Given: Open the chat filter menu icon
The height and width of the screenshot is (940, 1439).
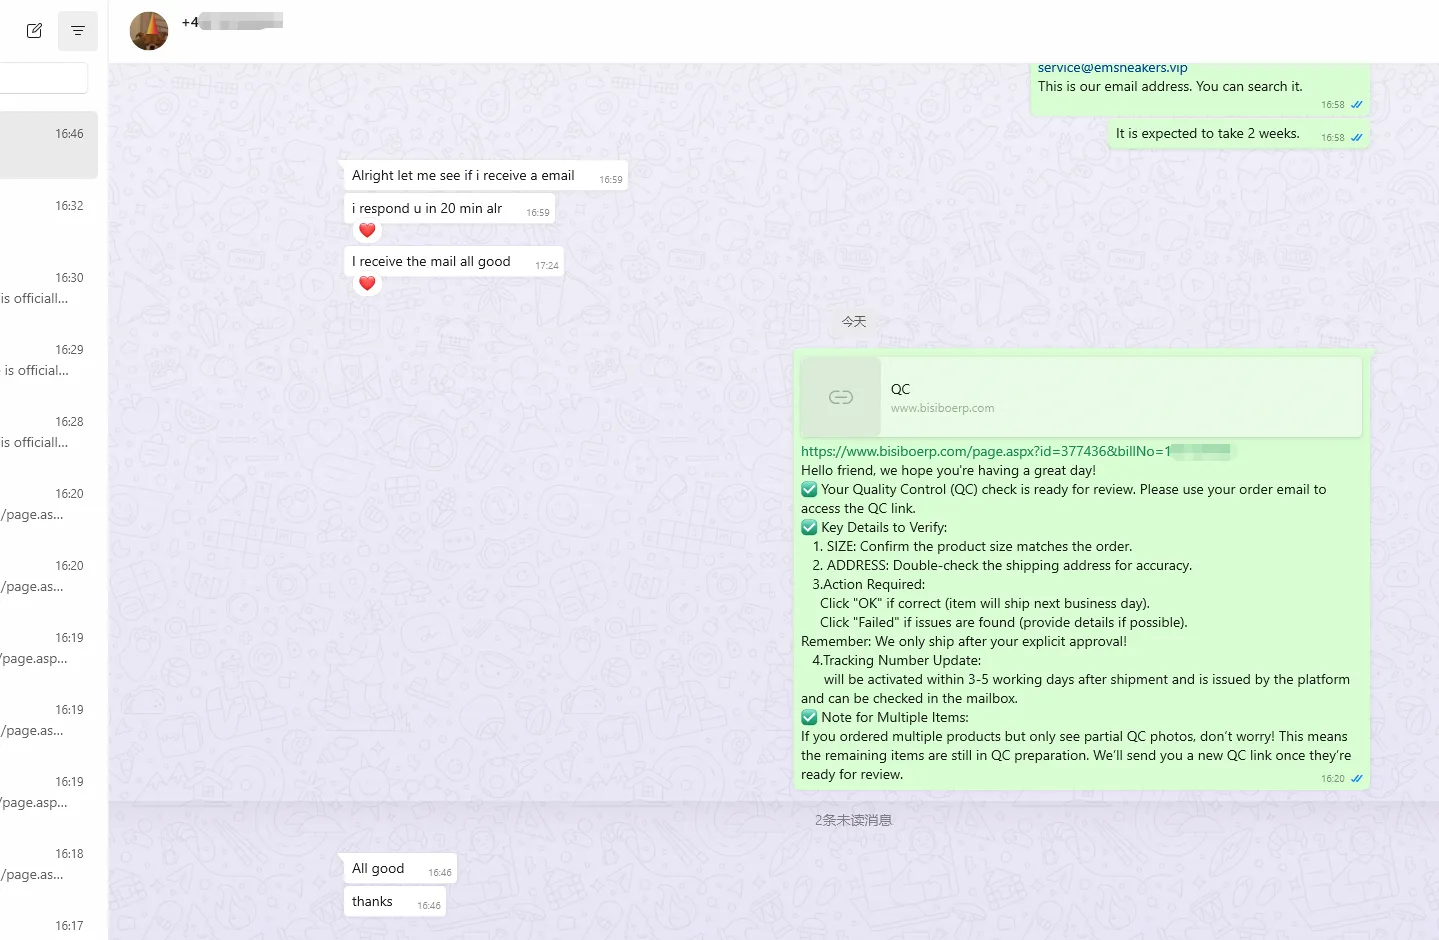Looking at the screenshot, I should pos(78,31).
